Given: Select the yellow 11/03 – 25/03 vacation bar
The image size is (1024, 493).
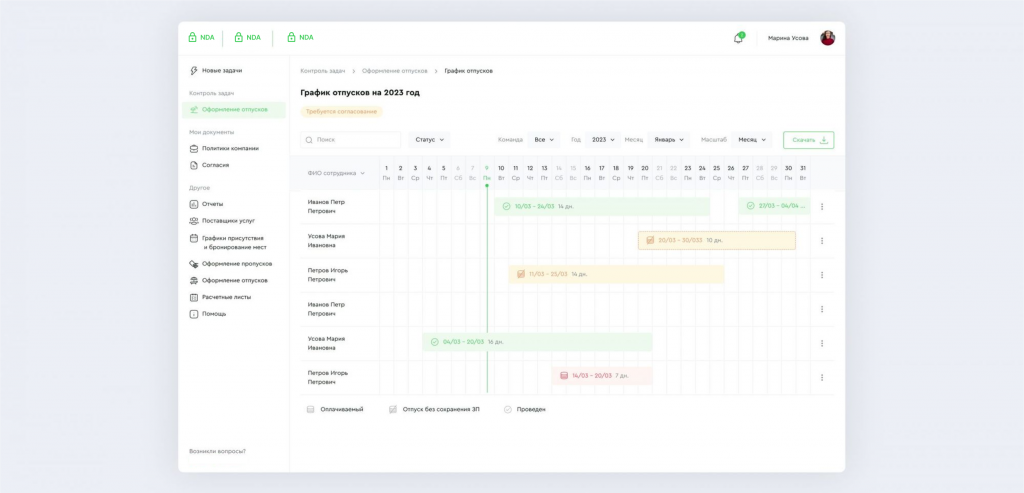Looking at the screenshot, I should 616,274.
